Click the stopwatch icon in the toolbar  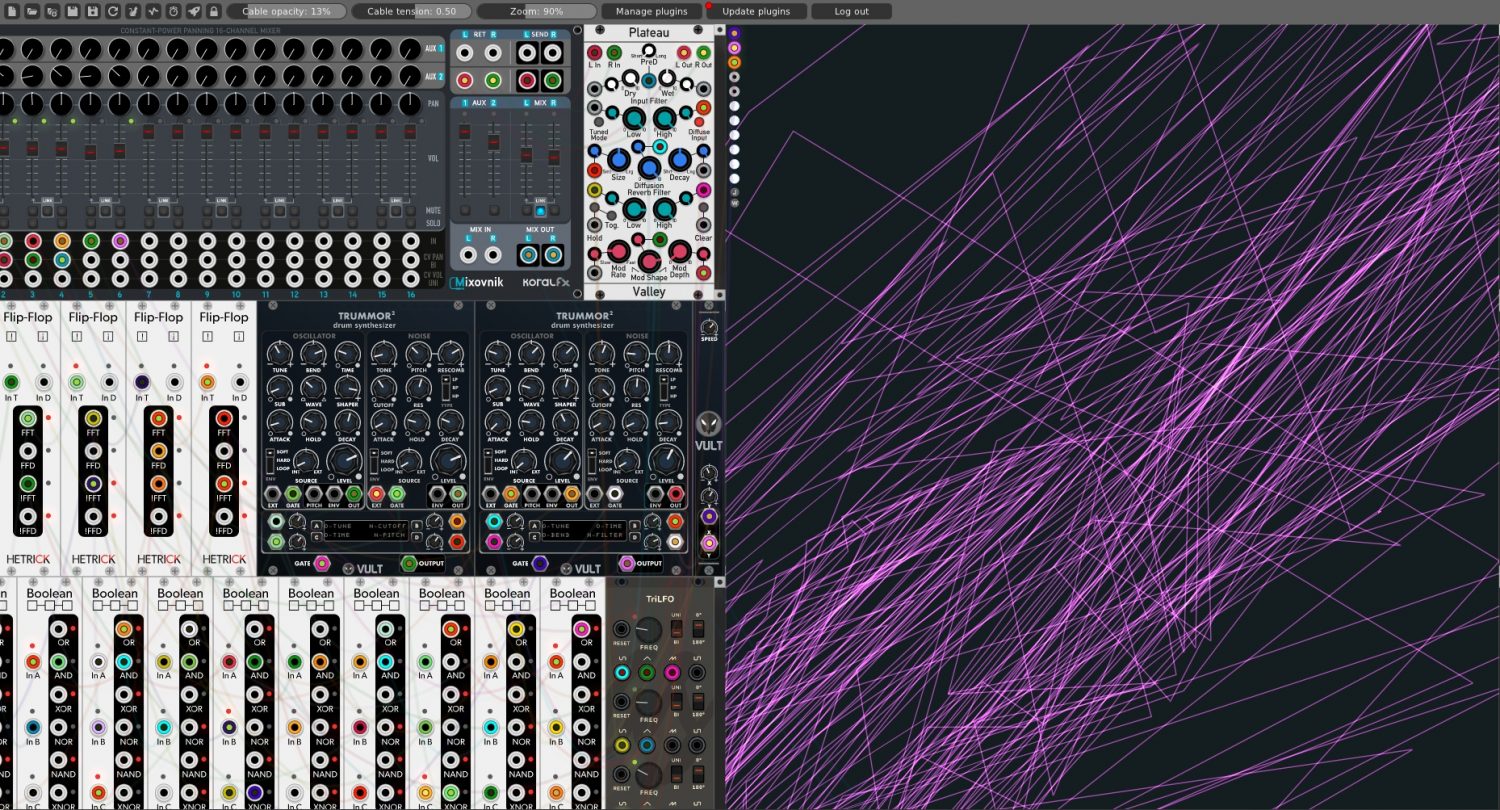point(173,11)
